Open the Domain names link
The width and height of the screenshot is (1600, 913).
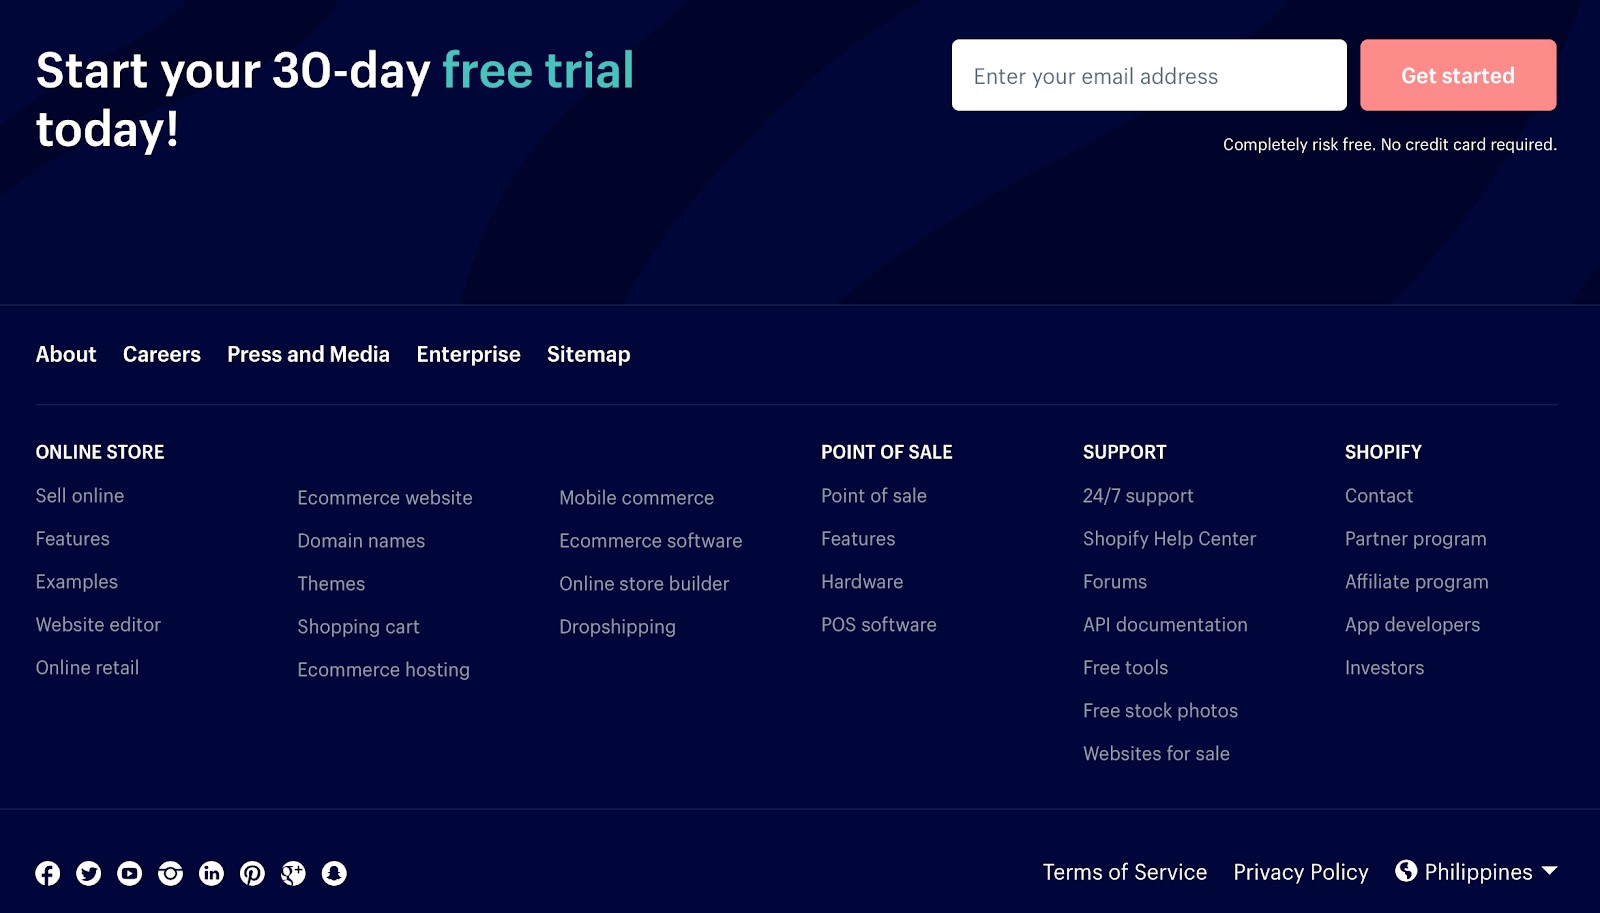point(361,541)
